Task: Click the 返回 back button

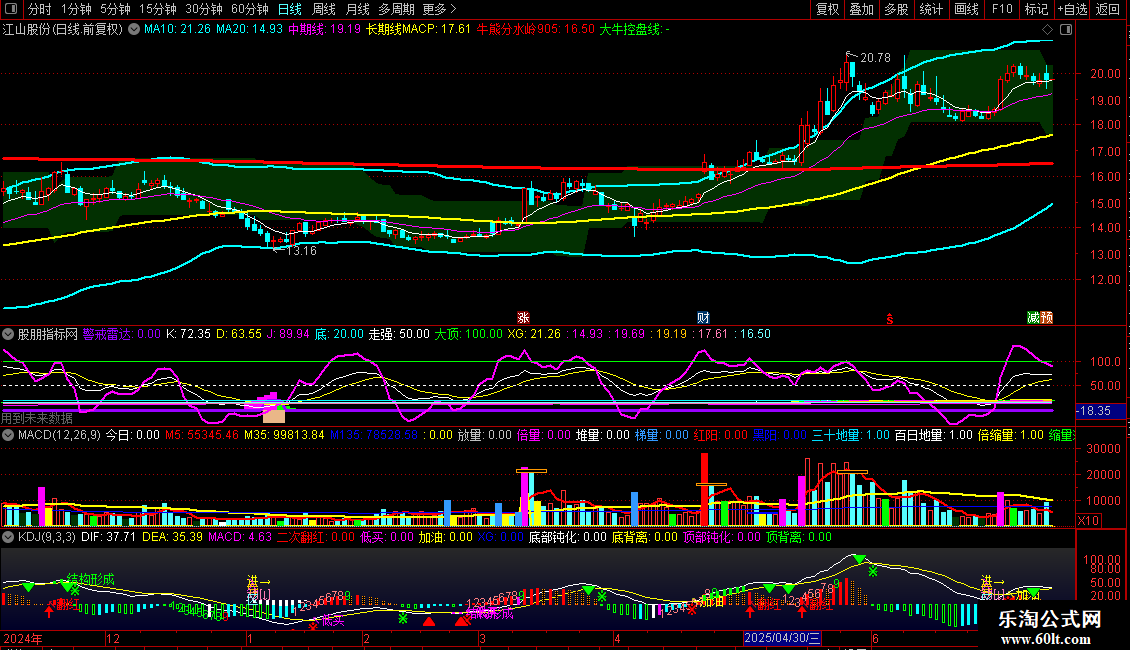Action: point(1108,9)
